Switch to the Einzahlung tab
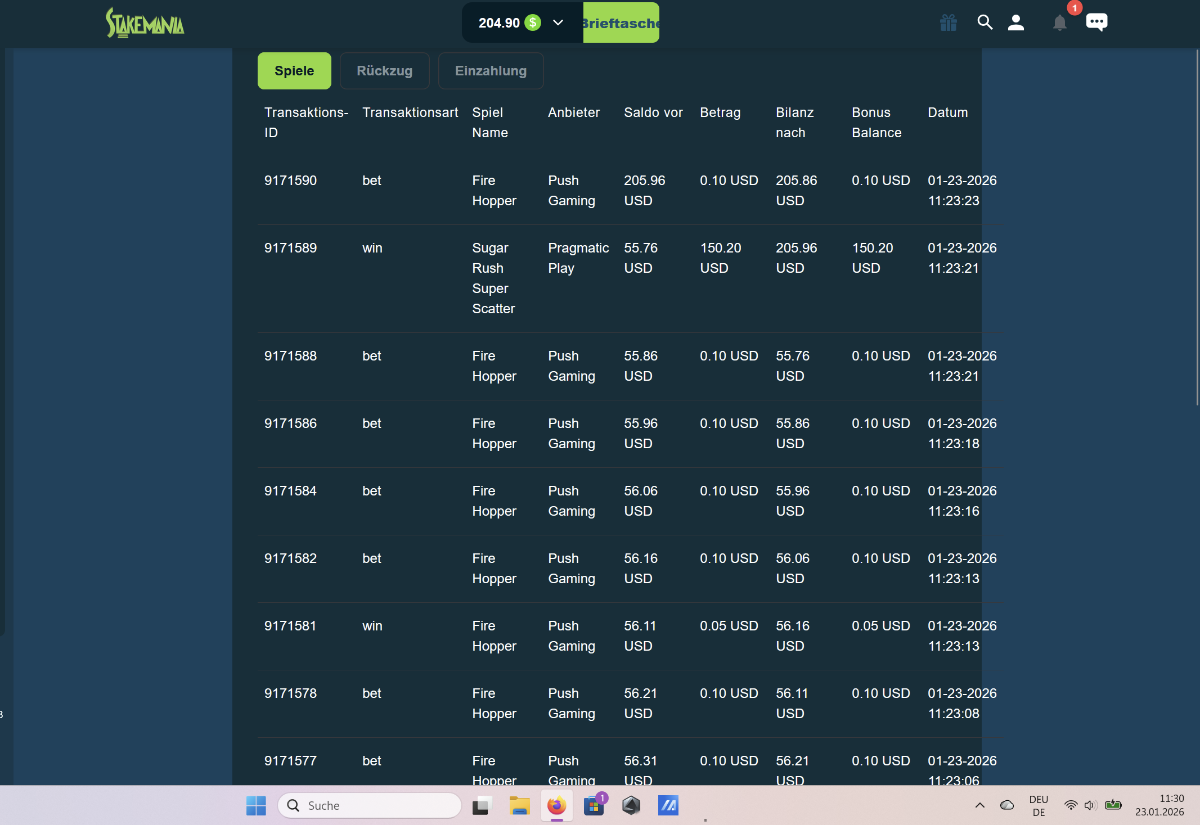Image resolution: width=1200 pixels, height=825 pixels. coord(490,71)
